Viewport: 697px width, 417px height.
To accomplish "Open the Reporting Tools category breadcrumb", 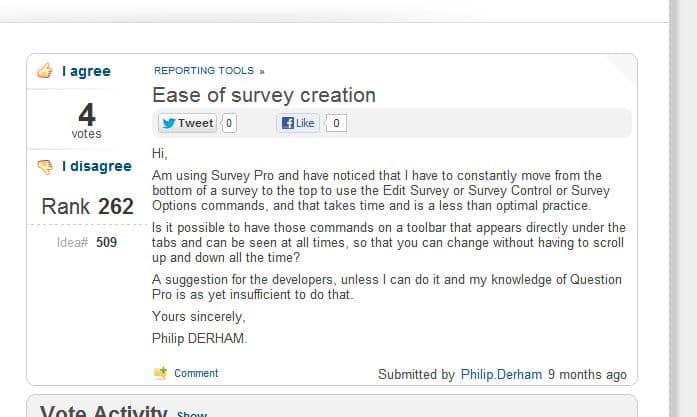I will (204, 71).
